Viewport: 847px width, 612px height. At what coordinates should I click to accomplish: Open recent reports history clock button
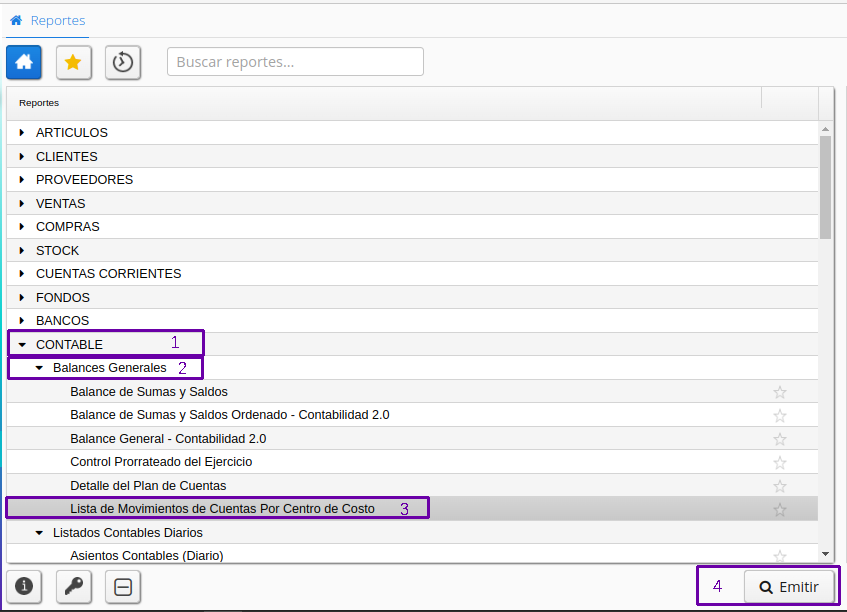point(123,62)
